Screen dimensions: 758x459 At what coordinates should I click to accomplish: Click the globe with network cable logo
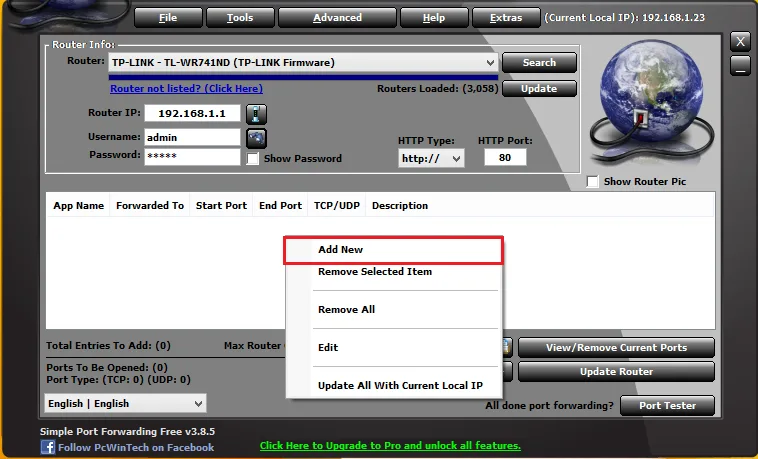point(651,103)
